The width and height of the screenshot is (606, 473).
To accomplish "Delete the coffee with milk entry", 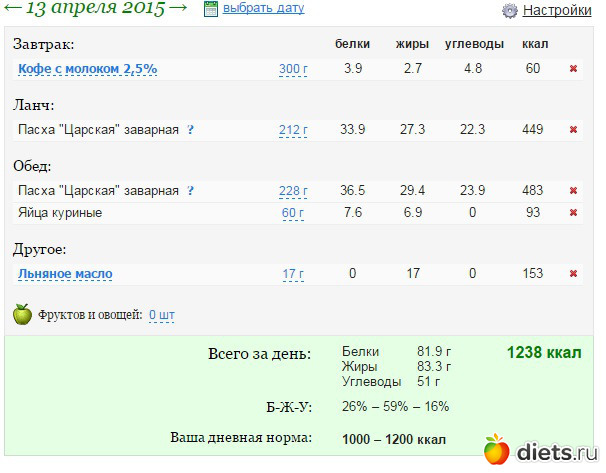I will pos(573,69).
